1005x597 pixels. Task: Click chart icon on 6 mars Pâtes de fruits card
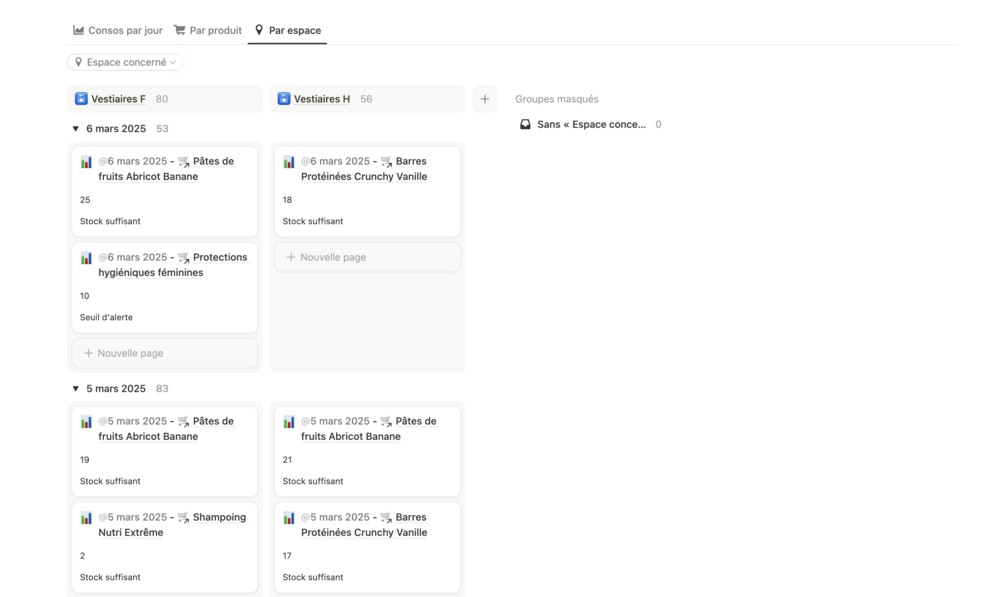86,162
